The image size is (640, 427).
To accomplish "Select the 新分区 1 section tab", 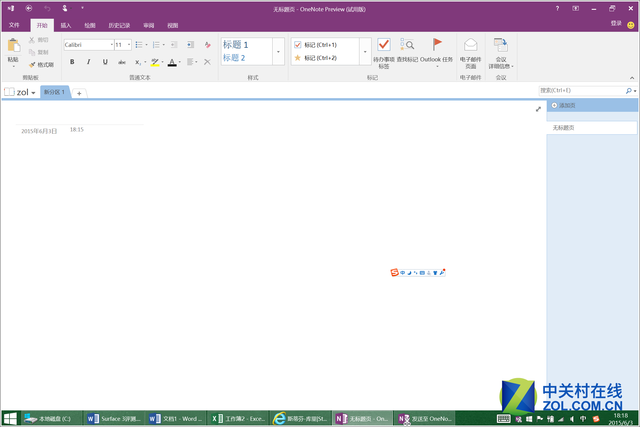I will (54, 92).
